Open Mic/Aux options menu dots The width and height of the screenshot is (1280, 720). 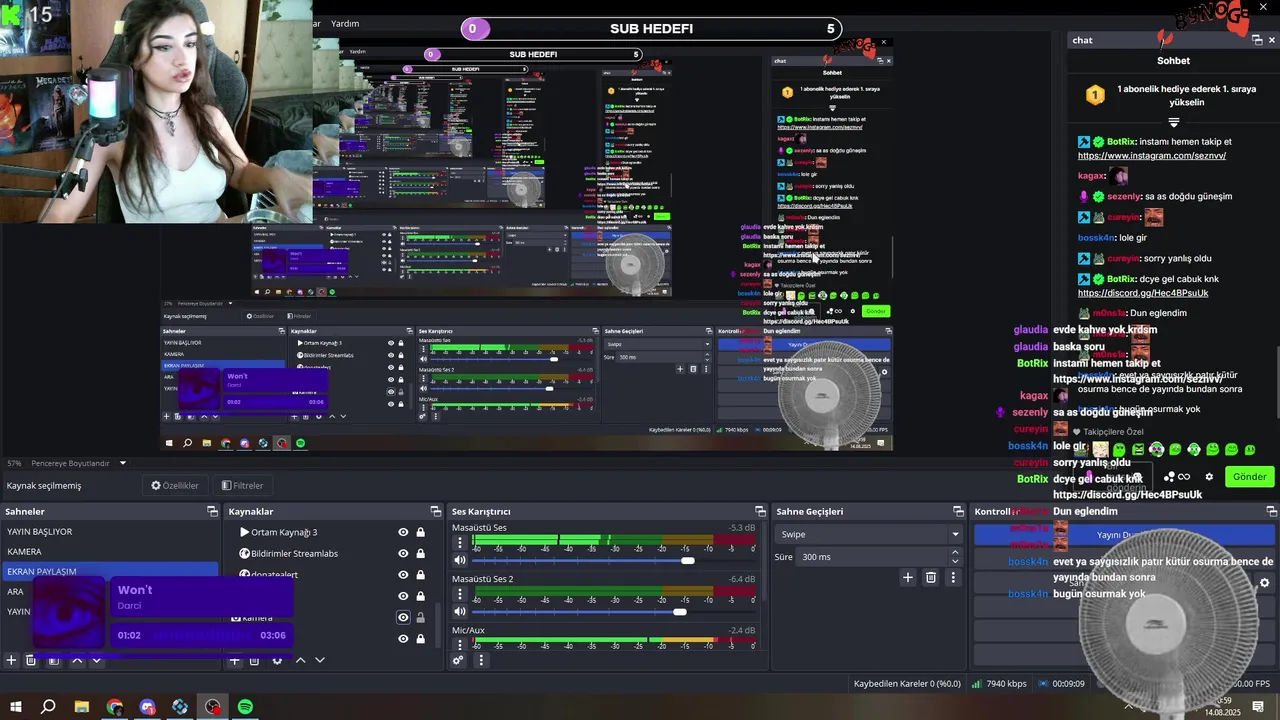pyautogui.click(x=460, y=643)
